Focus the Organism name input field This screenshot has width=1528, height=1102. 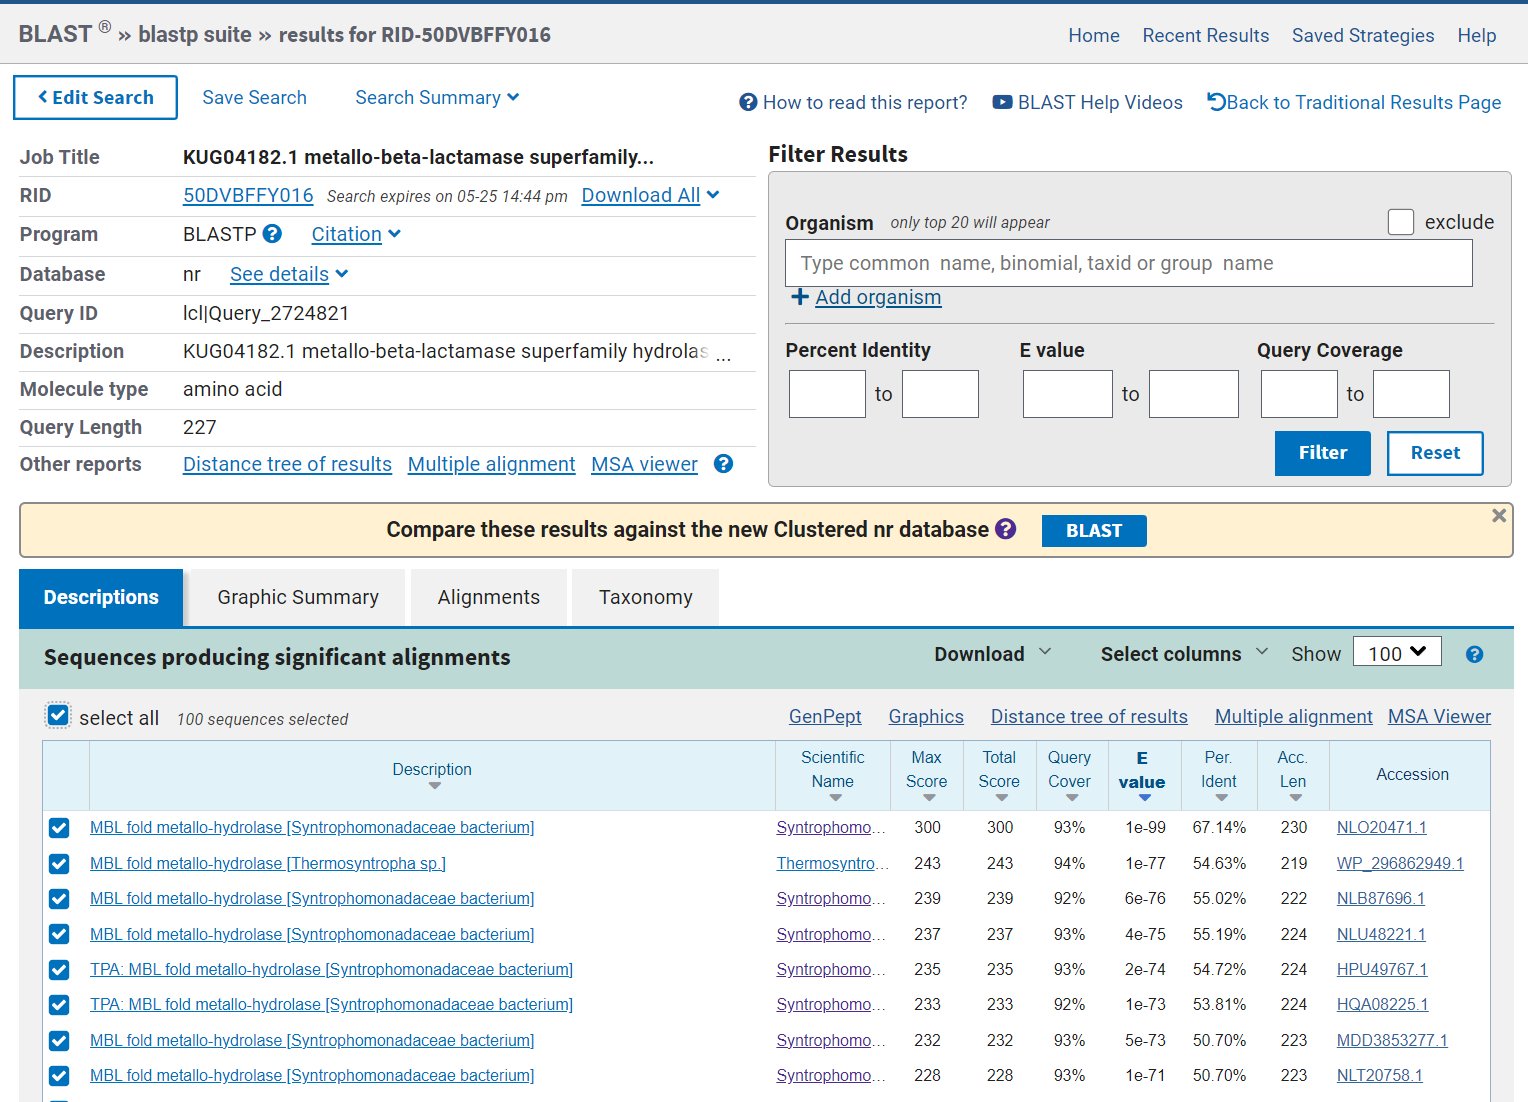(1128, 263)
